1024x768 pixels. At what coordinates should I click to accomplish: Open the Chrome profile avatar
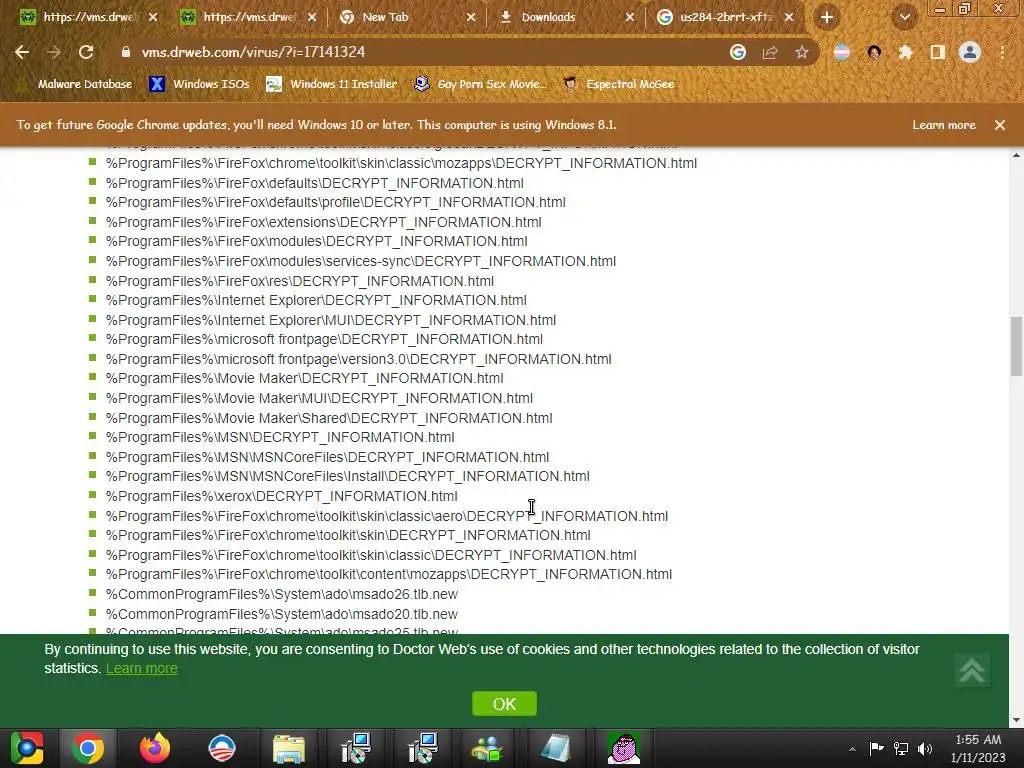[970, 52]
